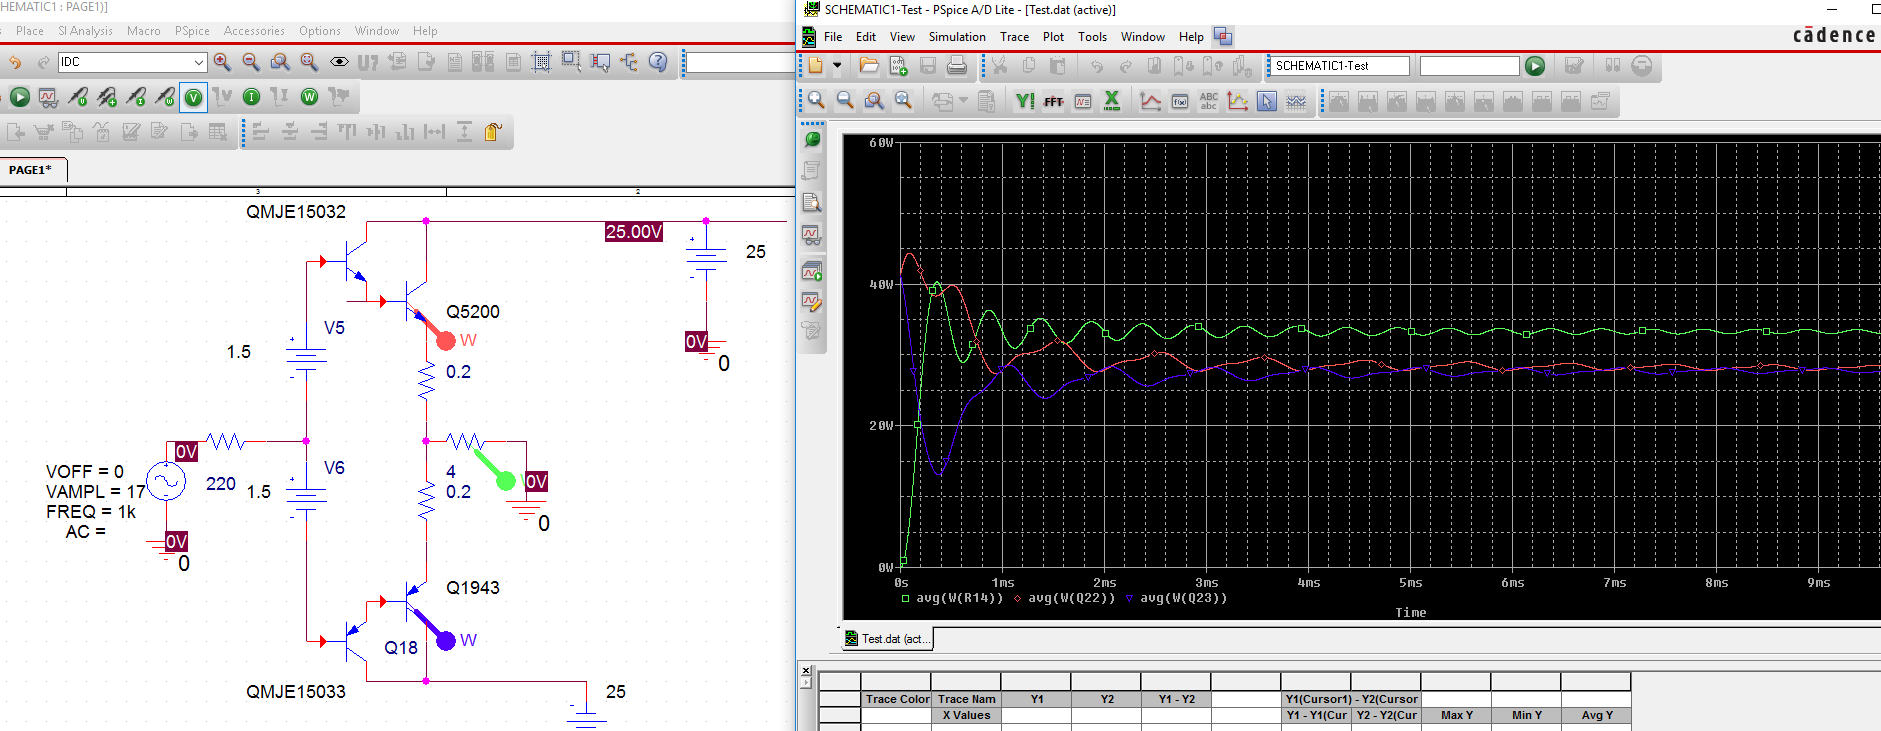1881x731 pixels.
Task: Select the current marker probe
Action: coord(136,97)
